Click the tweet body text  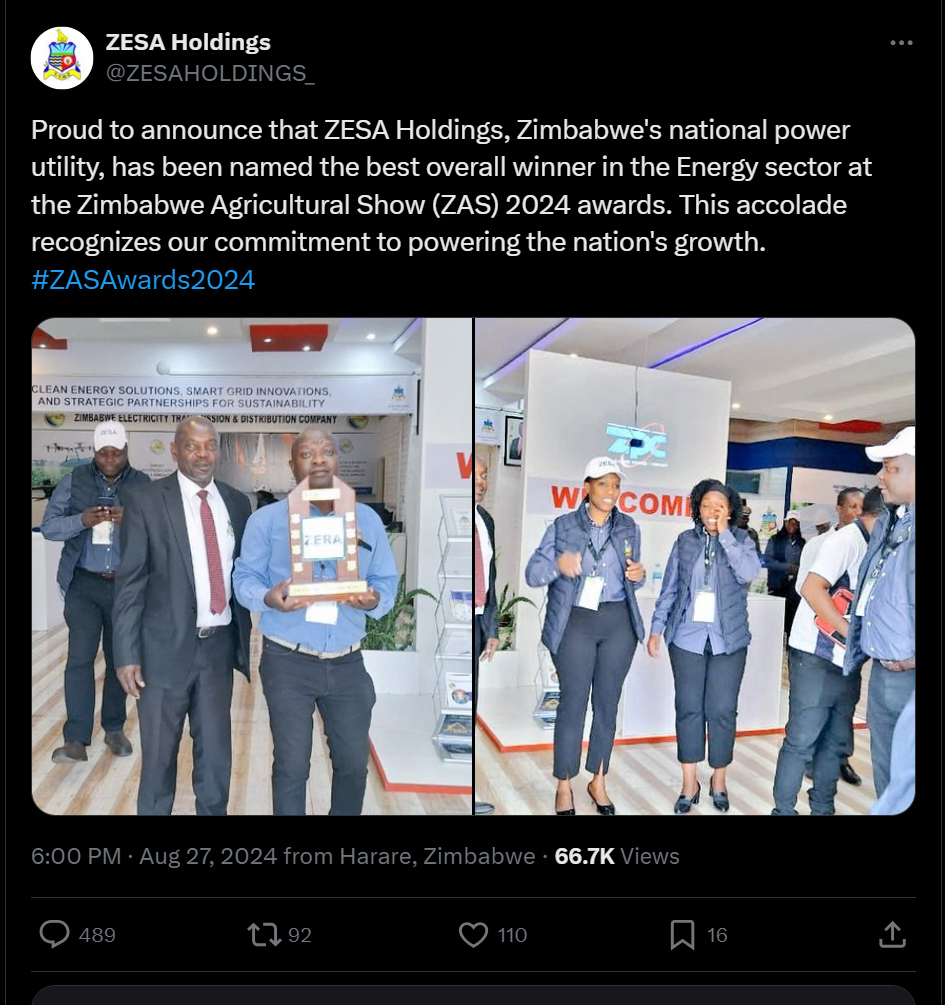click(451, 186)
